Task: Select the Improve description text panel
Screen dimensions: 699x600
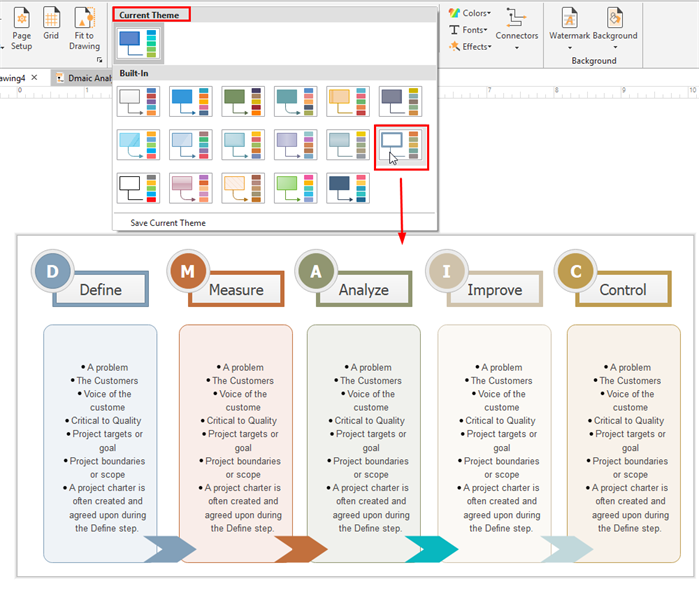Action: 494,443
